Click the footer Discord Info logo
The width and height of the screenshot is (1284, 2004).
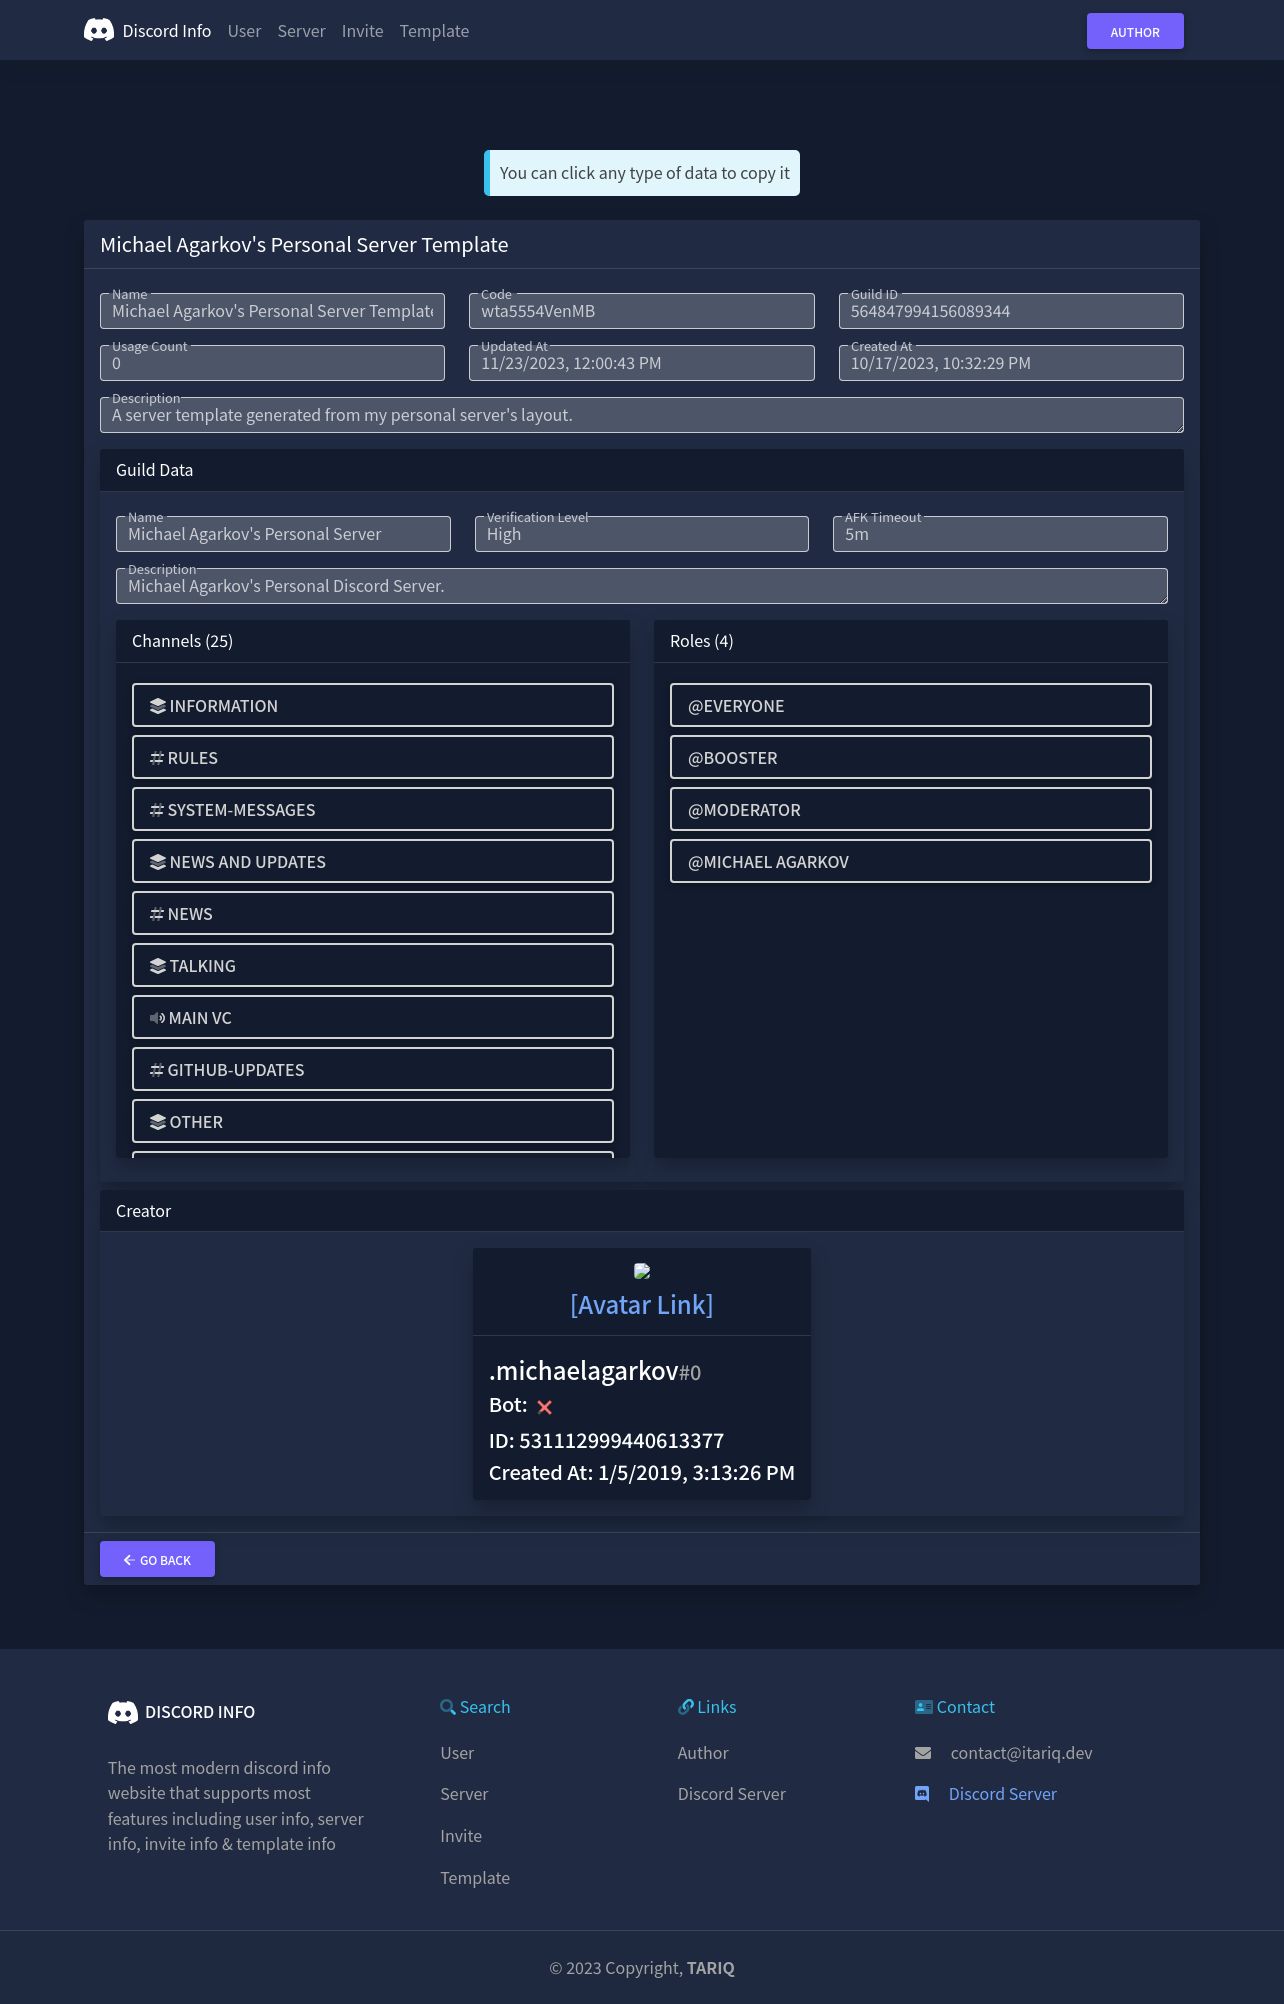tap(123, 1712)
